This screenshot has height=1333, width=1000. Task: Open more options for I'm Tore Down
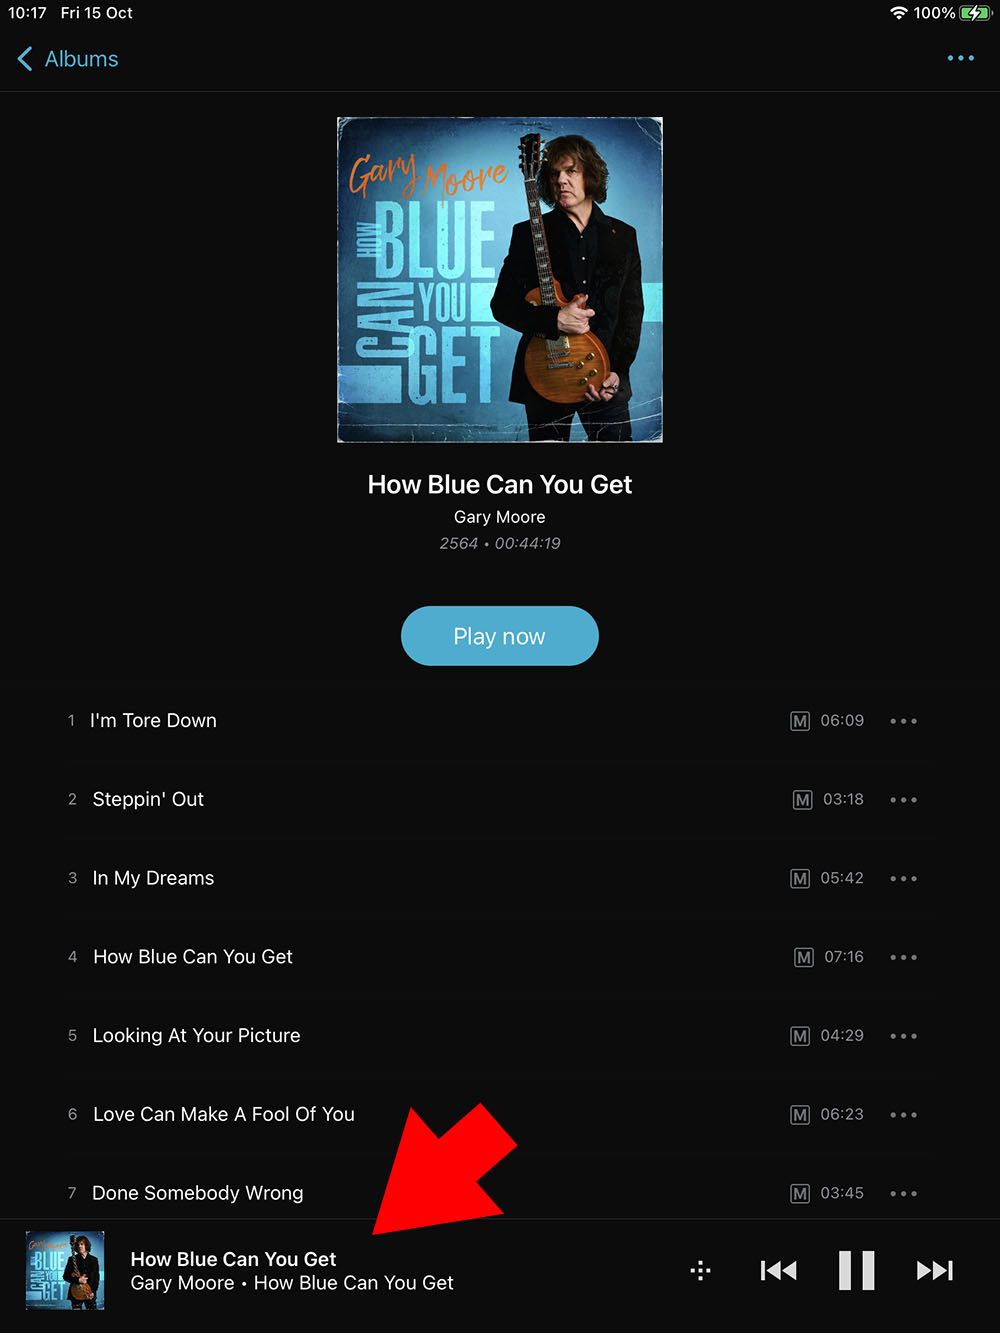coord(903,721)
